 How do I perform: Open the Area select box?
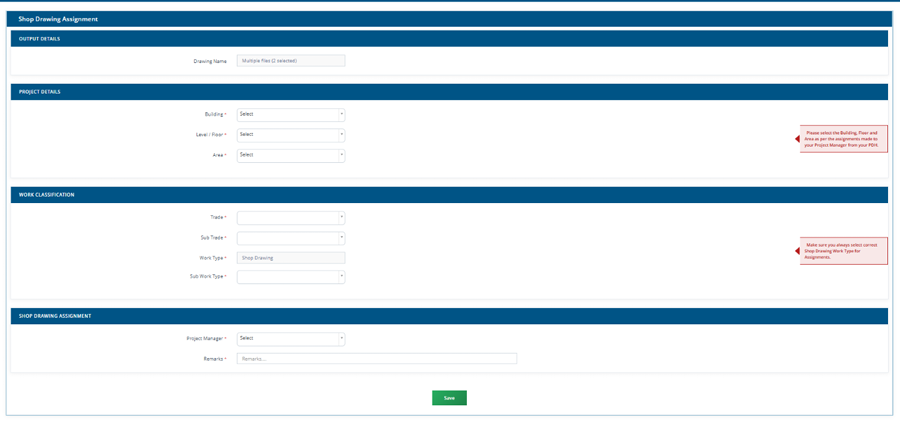click(291, 156)
